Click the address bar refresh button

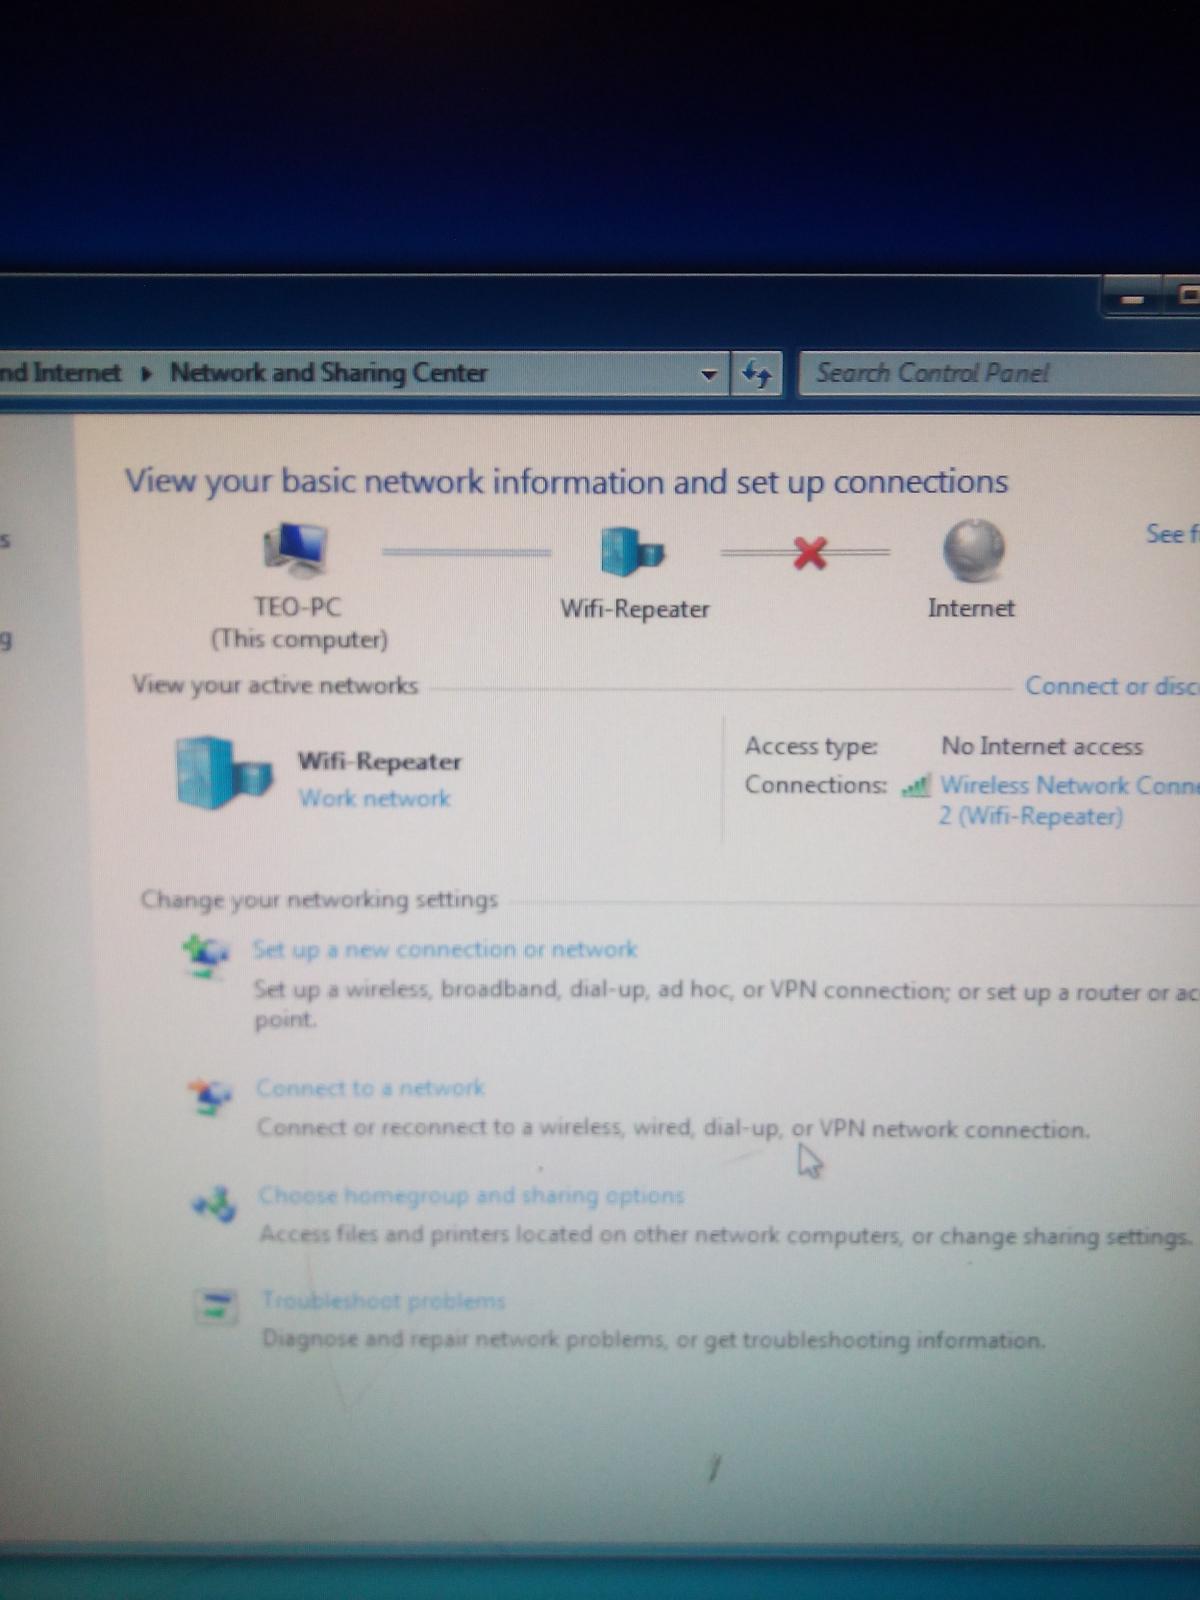(x=757, y=375)
